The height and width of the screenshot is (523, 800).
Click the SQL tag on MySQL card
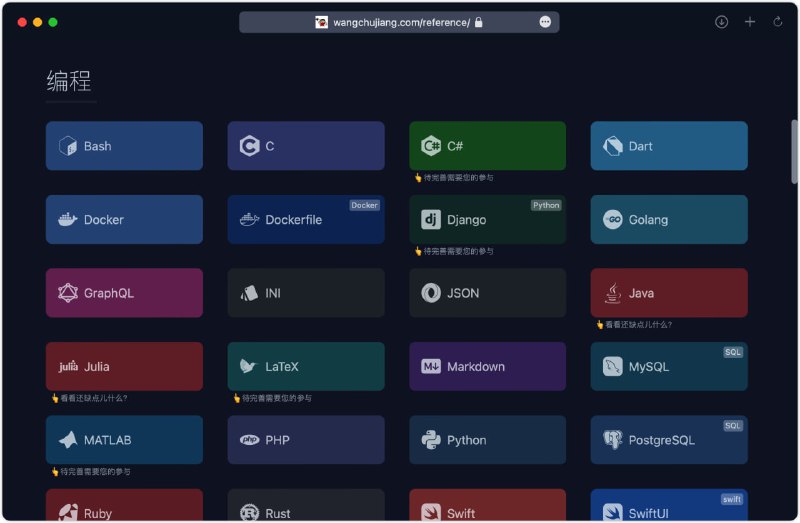click(733, 352)
